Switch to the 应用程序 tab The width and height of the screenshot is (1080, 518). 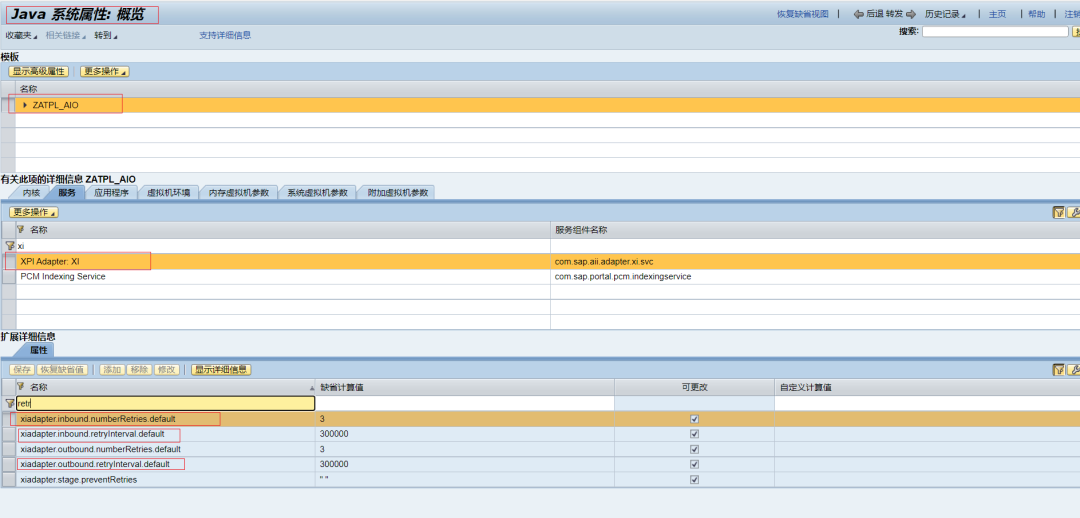pyautogui.click(x=111, y=193)
